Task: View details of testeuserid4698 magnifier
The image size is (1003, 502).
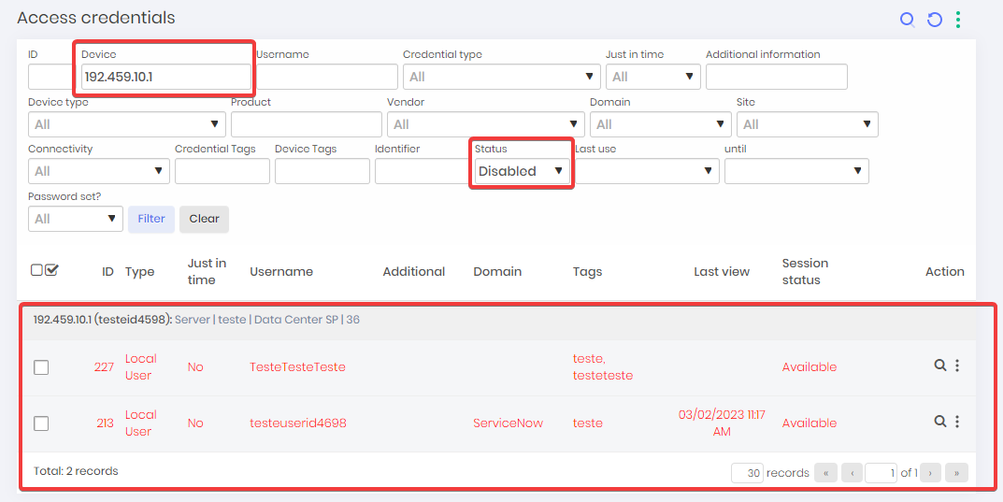Action: coord(940,421)
